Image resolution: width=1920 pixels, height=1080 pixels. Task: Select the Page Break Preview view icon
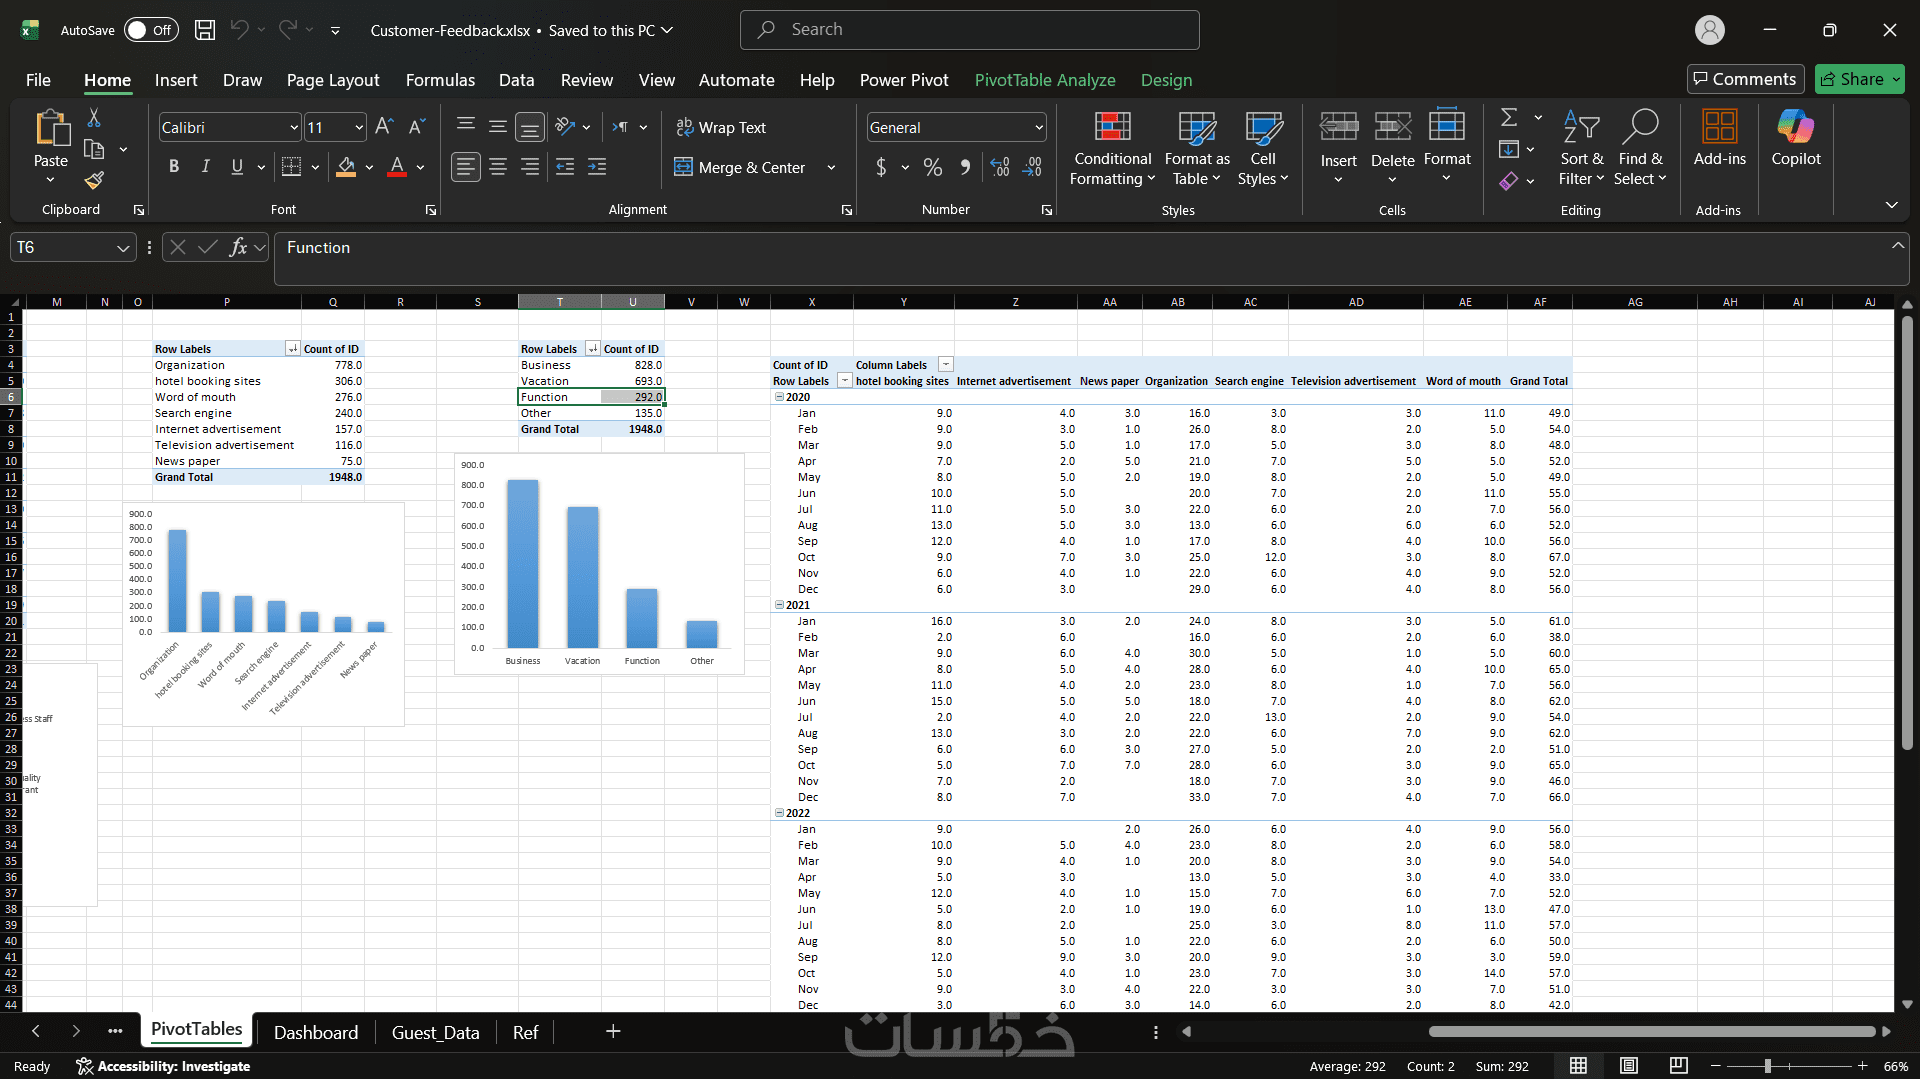pos(1679,1066)
